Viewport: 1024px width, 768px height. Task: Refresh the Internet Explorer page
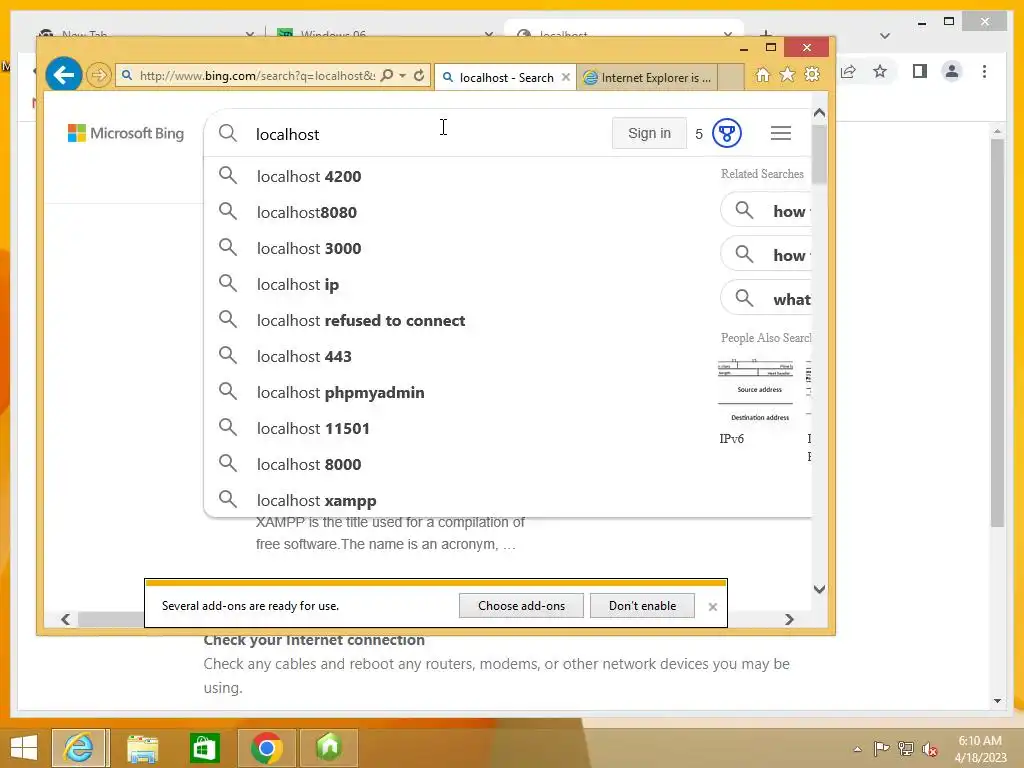pos(419,76)
